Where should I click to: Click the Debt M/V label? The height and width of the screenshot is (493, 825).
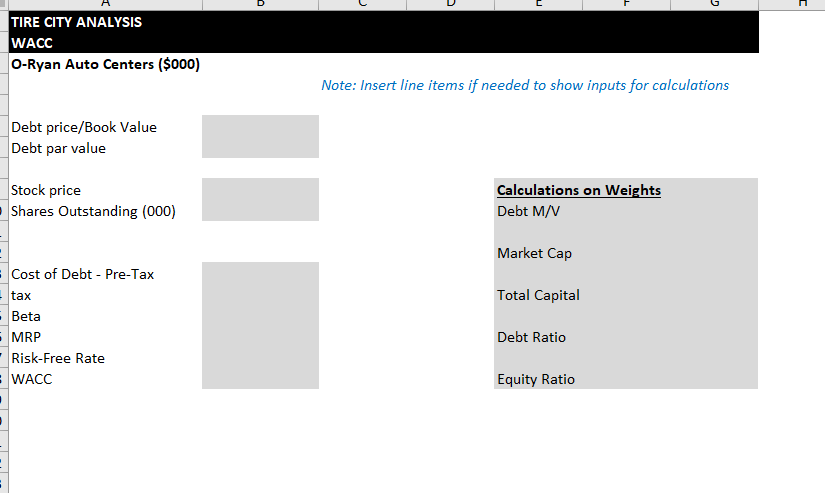(528, 212)
